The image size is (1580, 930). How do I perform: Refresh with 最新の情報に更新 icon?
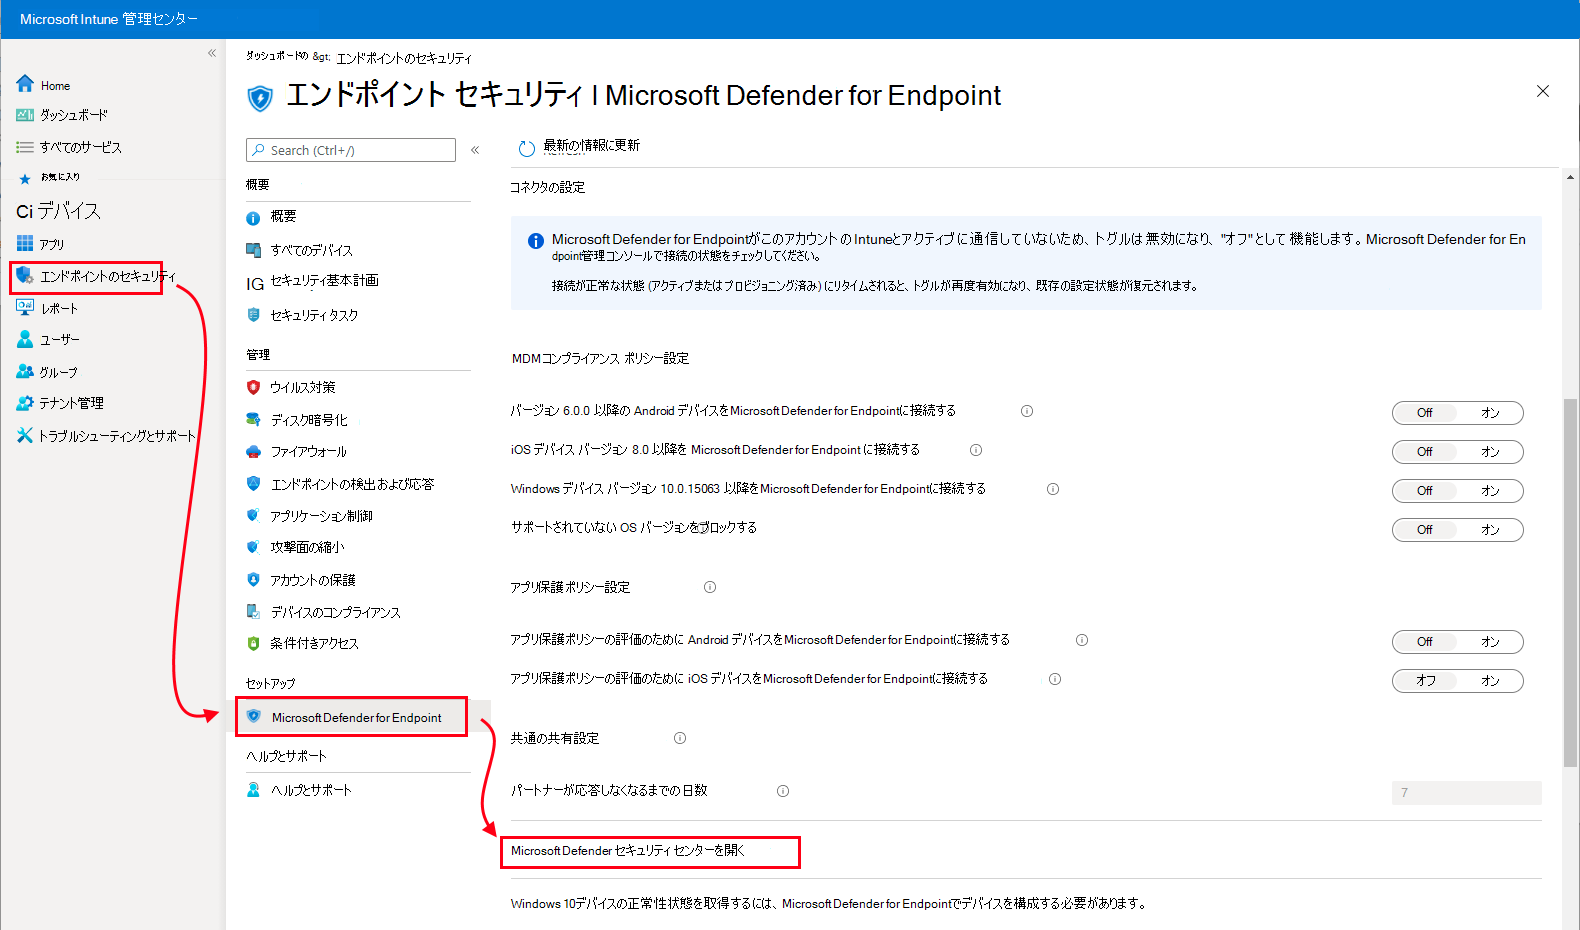[x=527, y=149]
